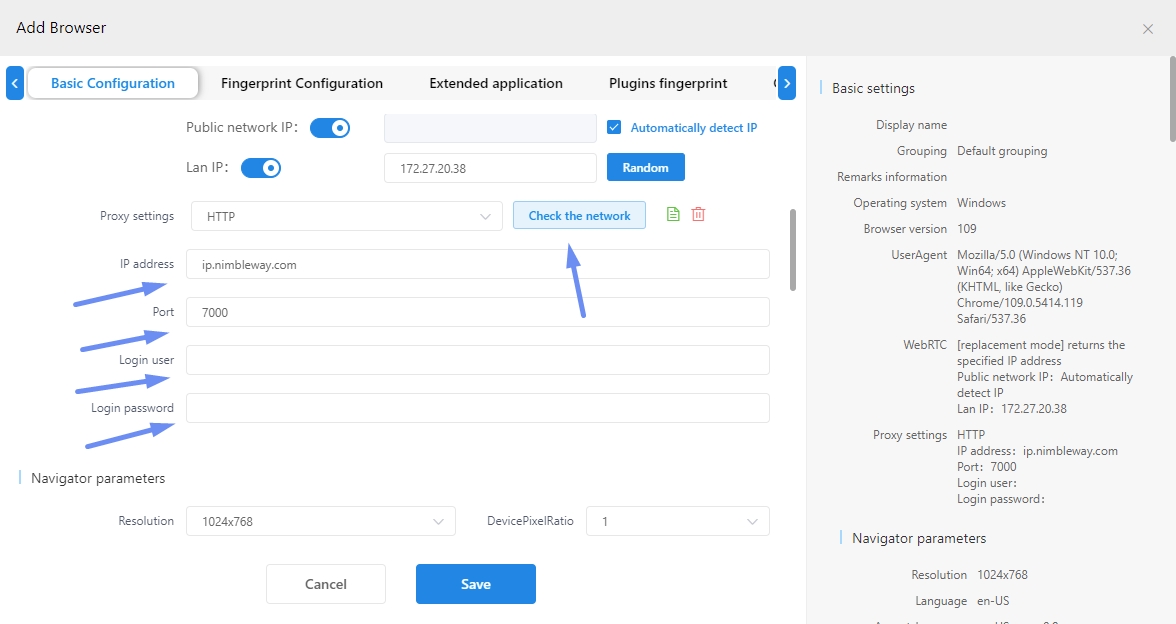This screenshot has height=624, width=1176.
Task: Toggle the Lan IP switch
Action: point(261,168)
